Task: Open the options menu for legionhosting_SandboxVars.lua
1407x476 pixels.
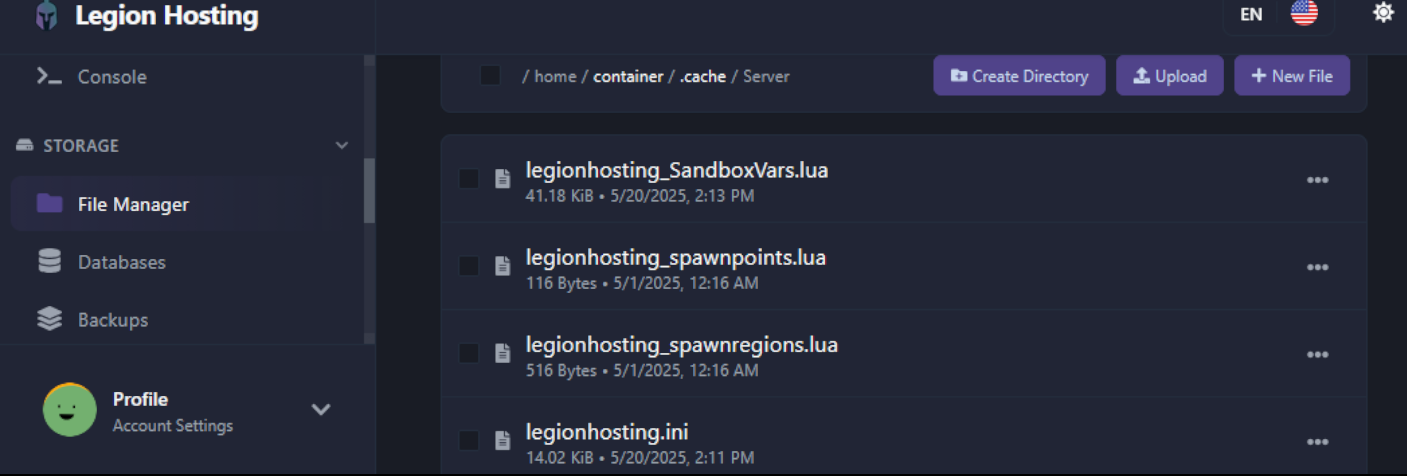Action: [x=1318, y=180]
